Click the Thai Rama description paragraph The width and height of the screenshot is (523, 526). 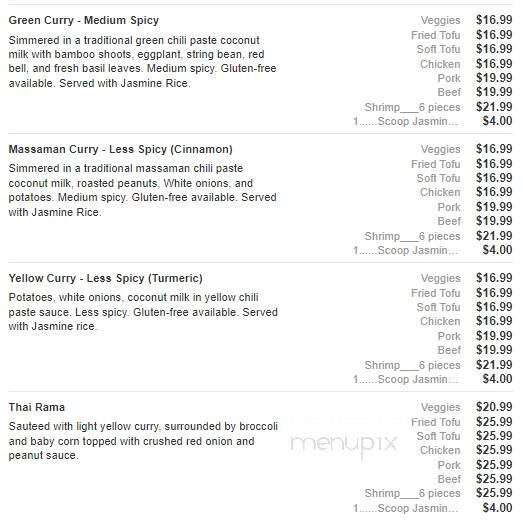tap(143, 441)
